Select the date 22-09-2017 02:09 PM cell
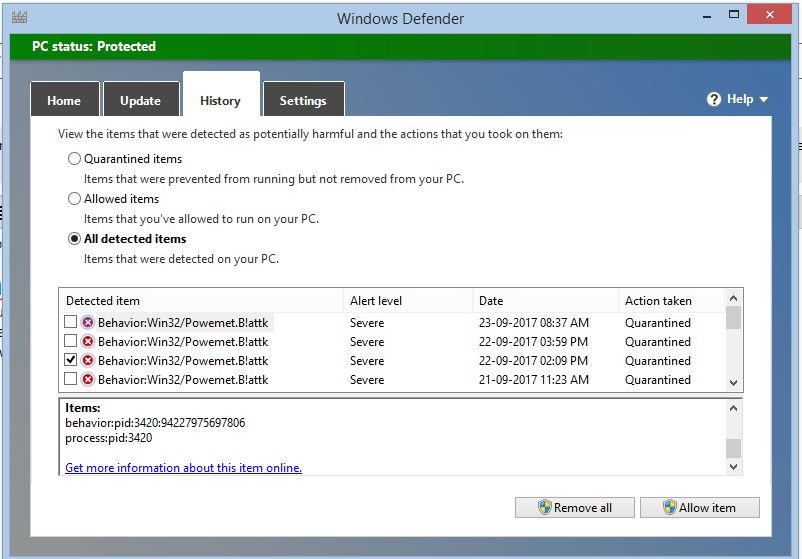The image size is (802, 559). point(533,361)
